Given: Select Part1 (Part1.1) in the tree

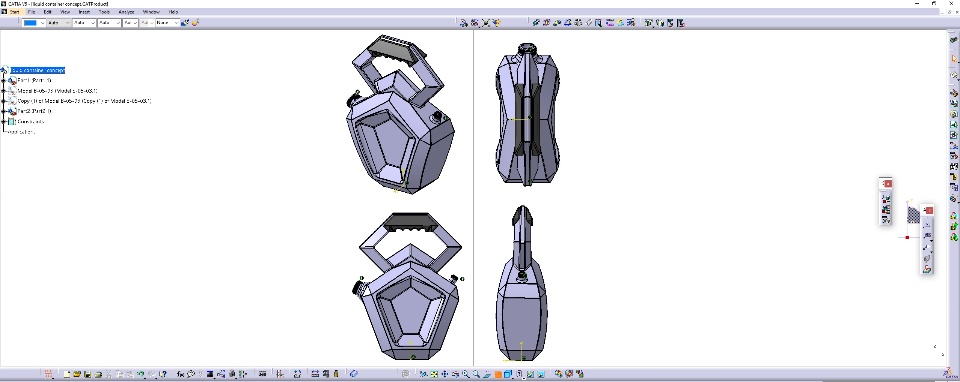Looking at the screenshot, I should [x=34, y=80].
